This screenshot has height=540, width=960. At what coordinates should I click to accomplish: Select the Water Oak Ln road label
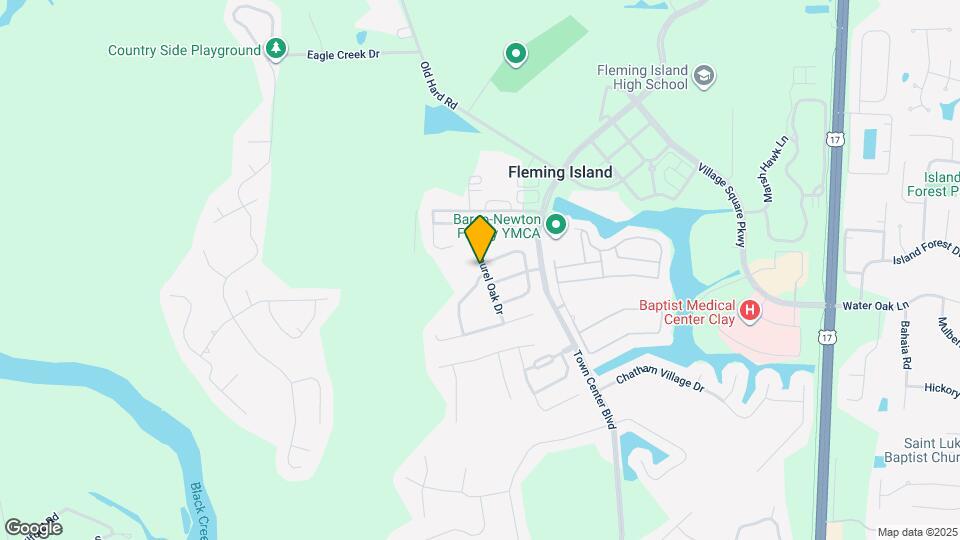(x=876, y=306)
